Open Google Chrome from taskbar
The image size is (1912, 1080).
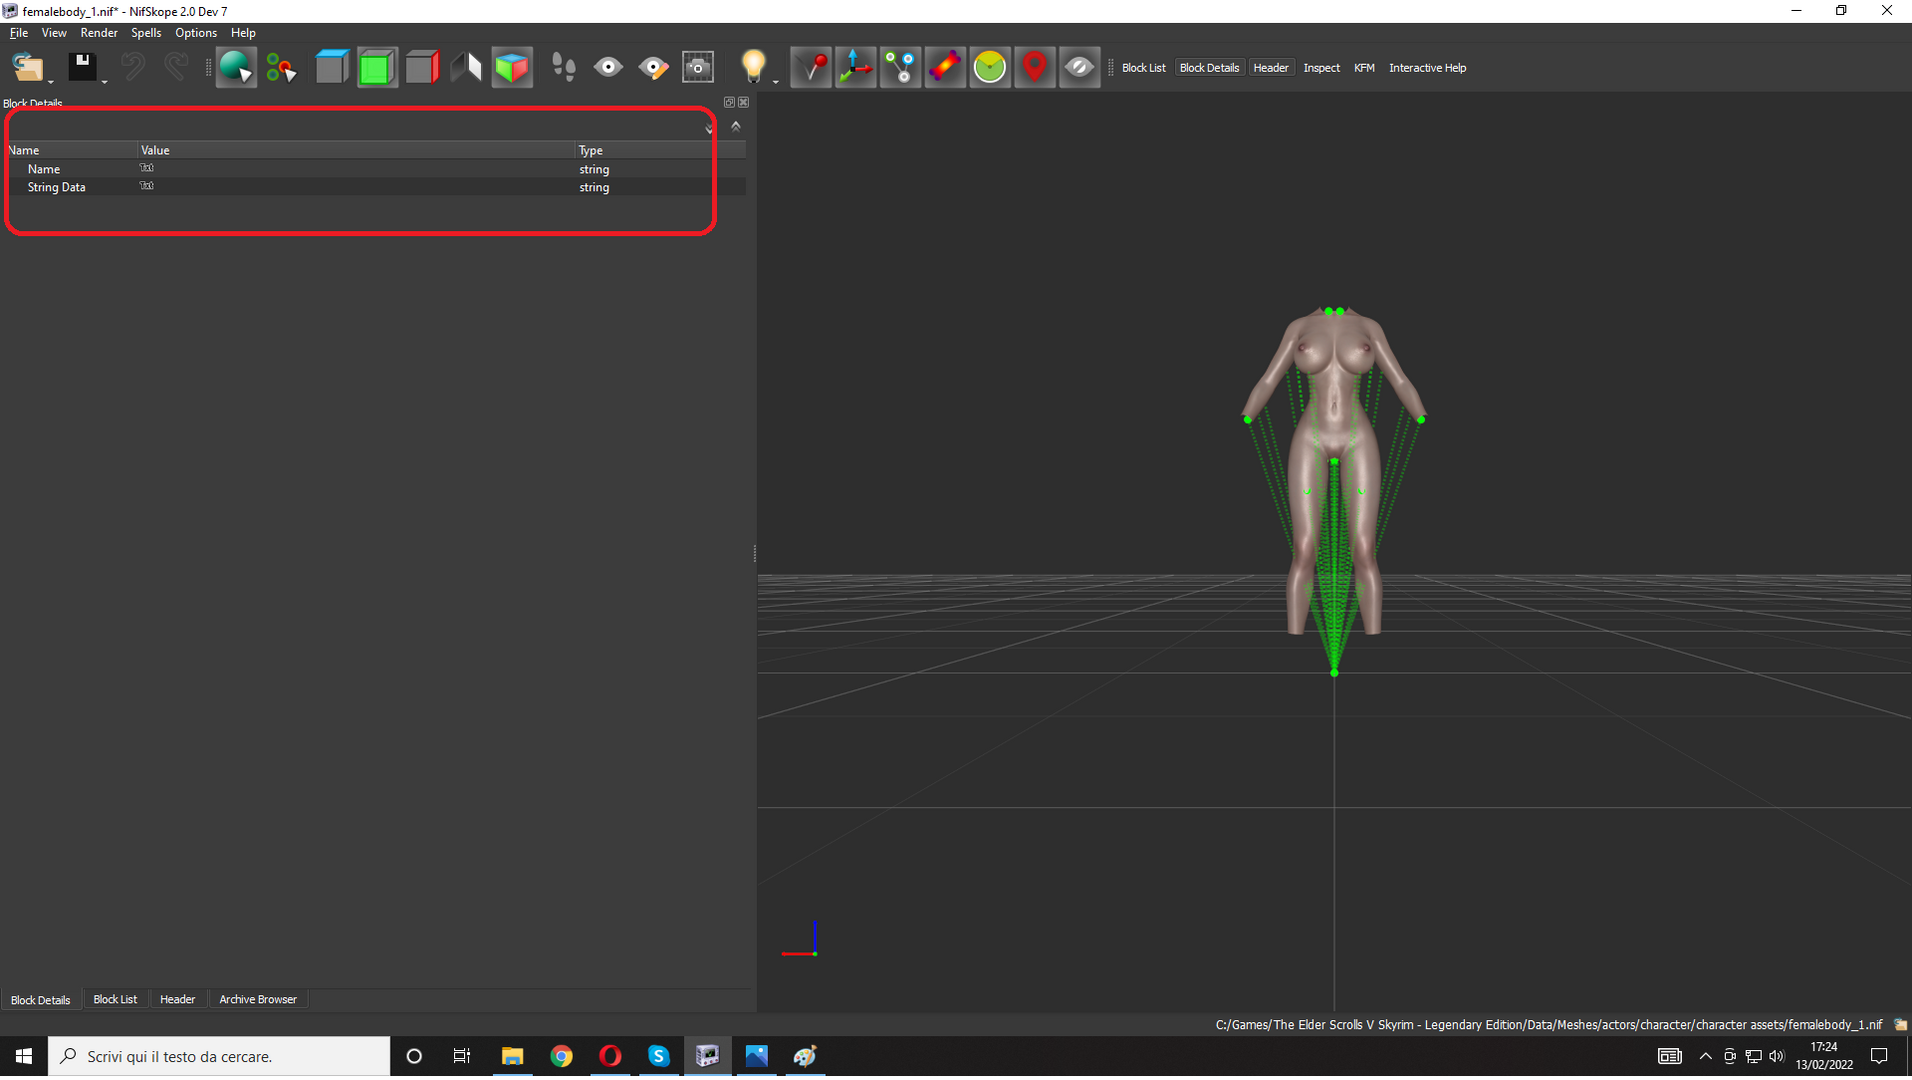pyautogui.click(x=561, y=1056)
